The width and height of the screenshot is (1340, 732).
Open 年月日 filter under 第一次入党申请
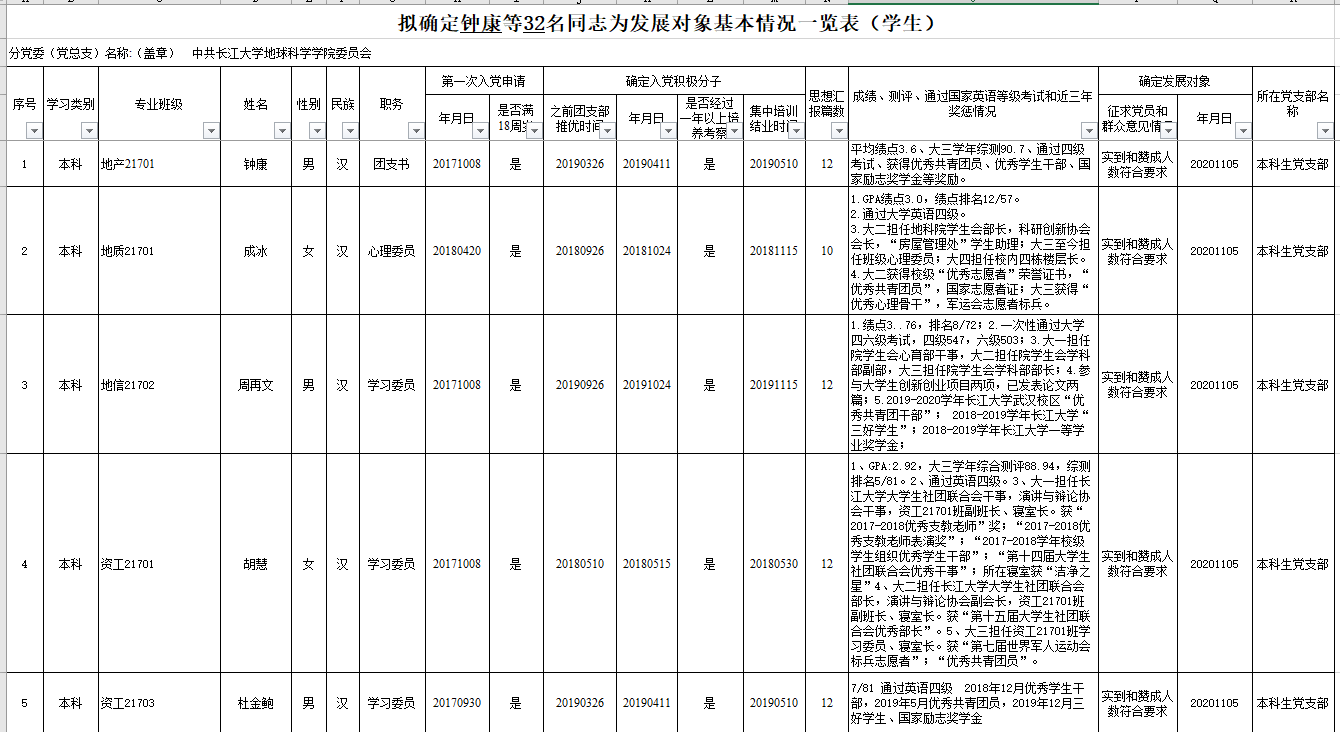point(478,131)
